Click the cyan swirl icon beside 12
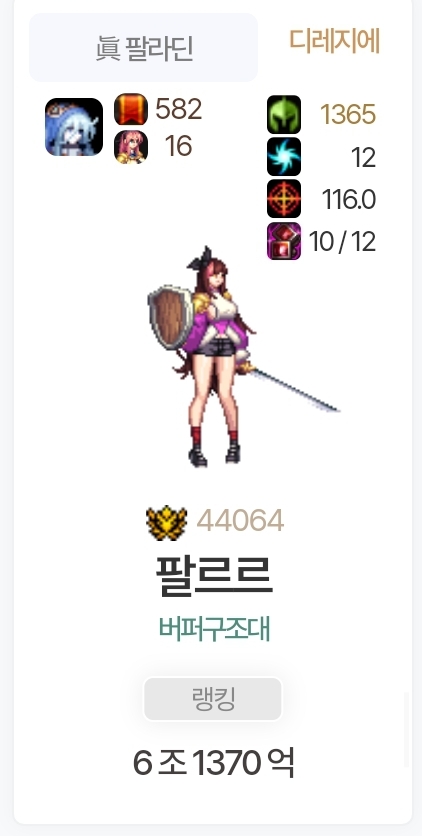This screenshot has height=836, width=422. (284, 157)
